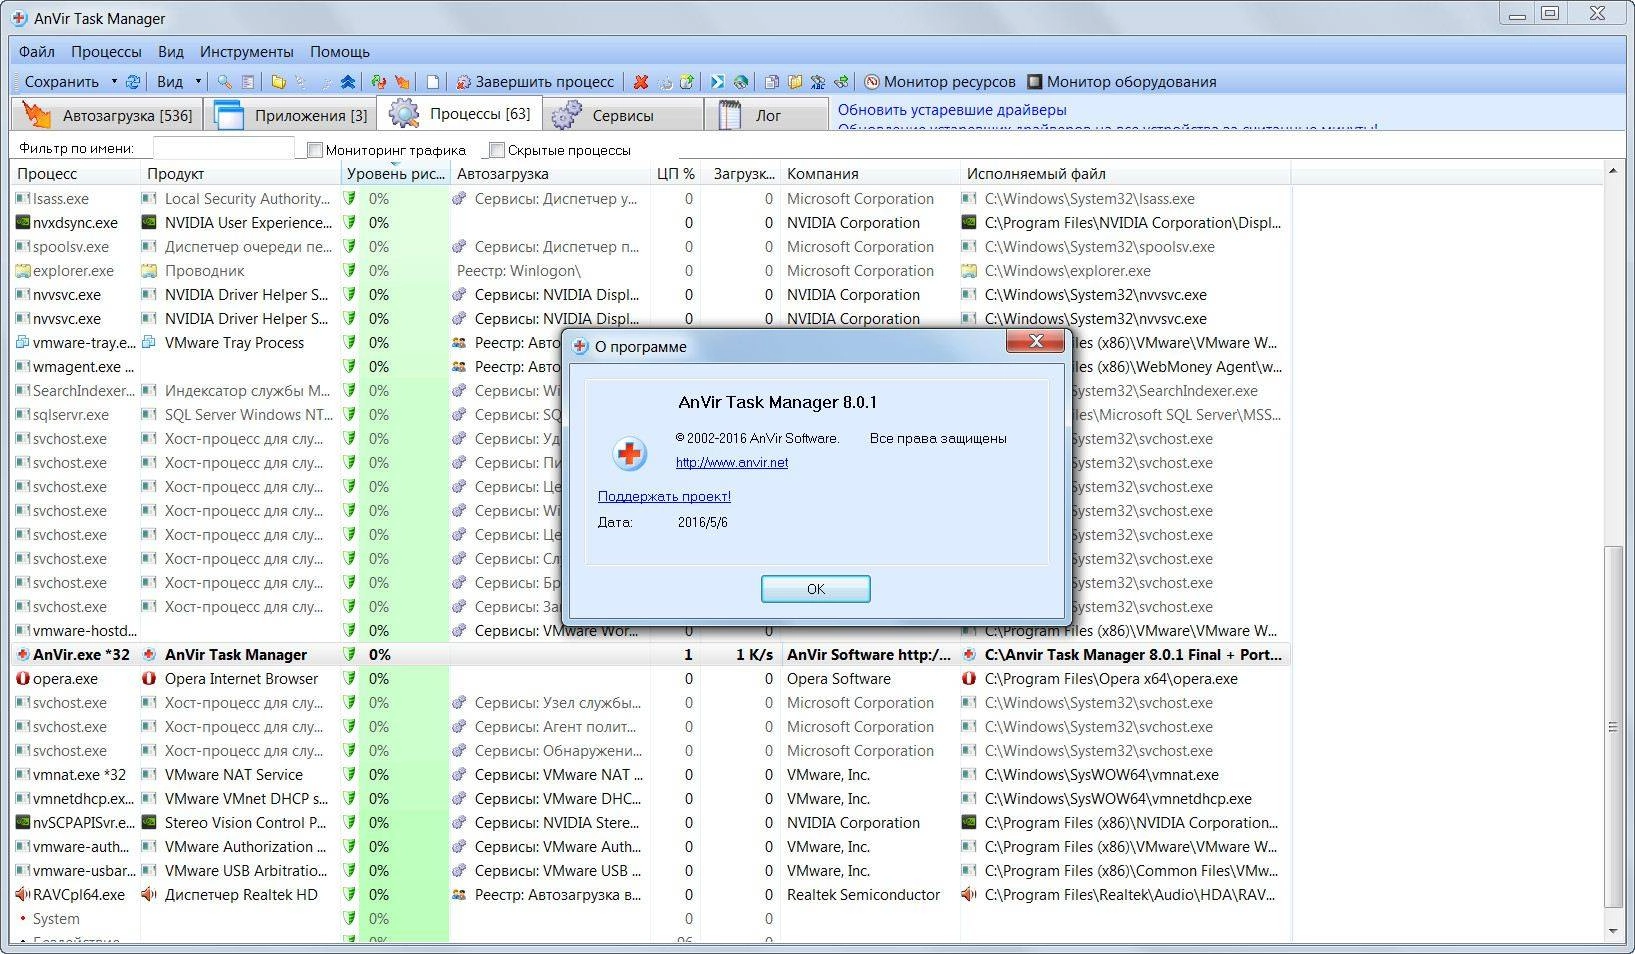Click the globe icon in toolbar
Viewport: 1635px width, 954px height.
741,82
